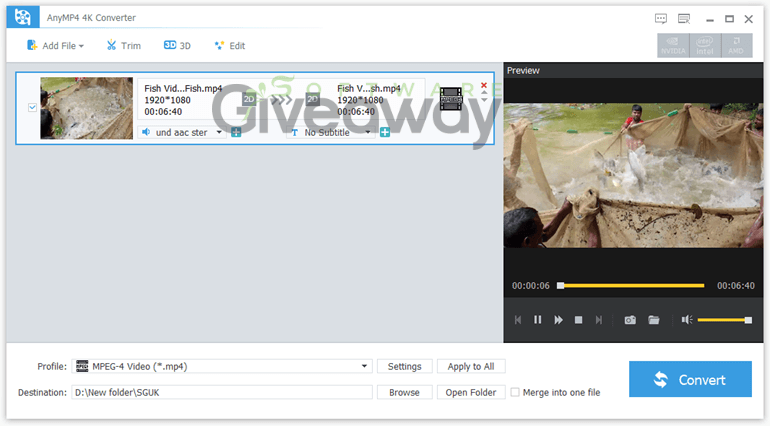Open the Add File menu
The image size is (770, 426).
pyautogui.click(x=55, y=46)
